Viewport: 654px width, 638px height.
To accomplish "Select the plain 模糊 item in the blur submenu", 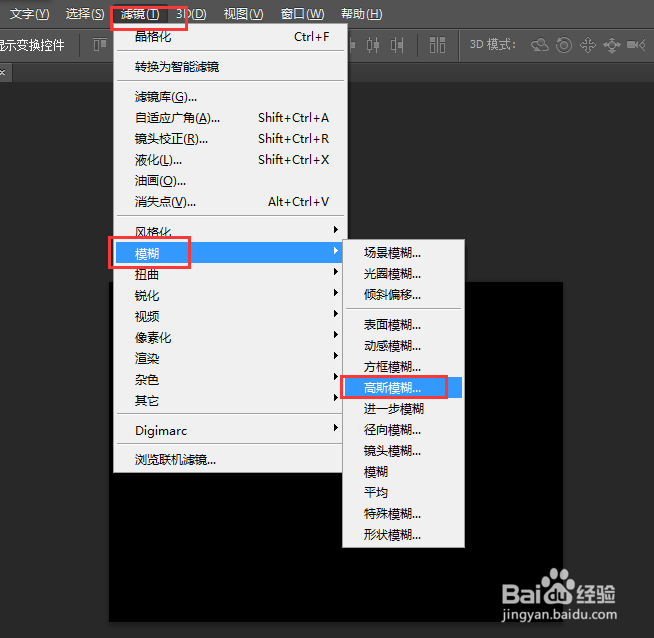I will click(x=403, y=472).
